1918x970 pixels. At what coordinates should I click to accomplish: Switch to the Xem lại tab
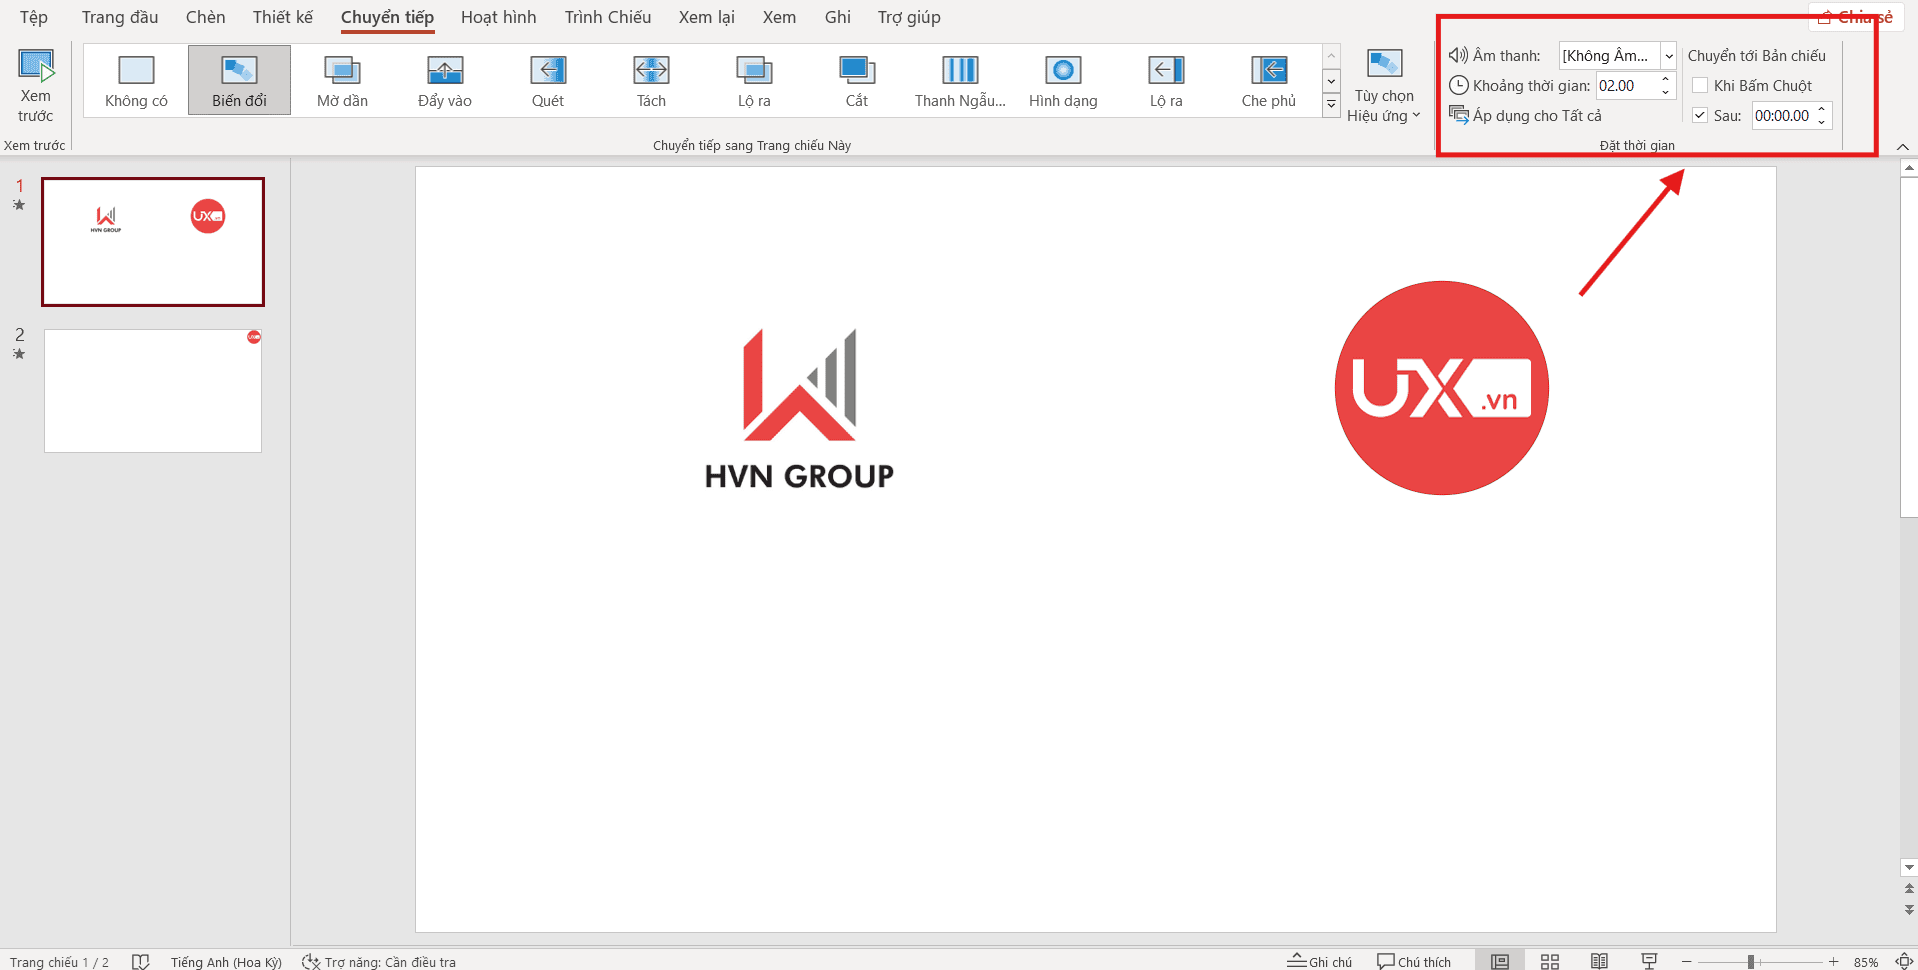click(x=707, y=17)
